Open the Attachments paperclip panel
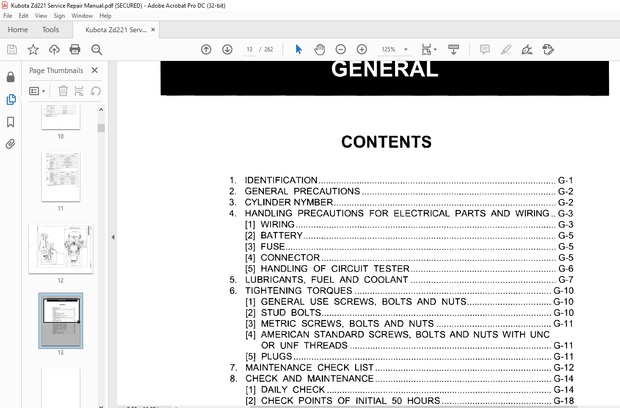This screenshot has width=620, height=408. [x=11, y=144]
